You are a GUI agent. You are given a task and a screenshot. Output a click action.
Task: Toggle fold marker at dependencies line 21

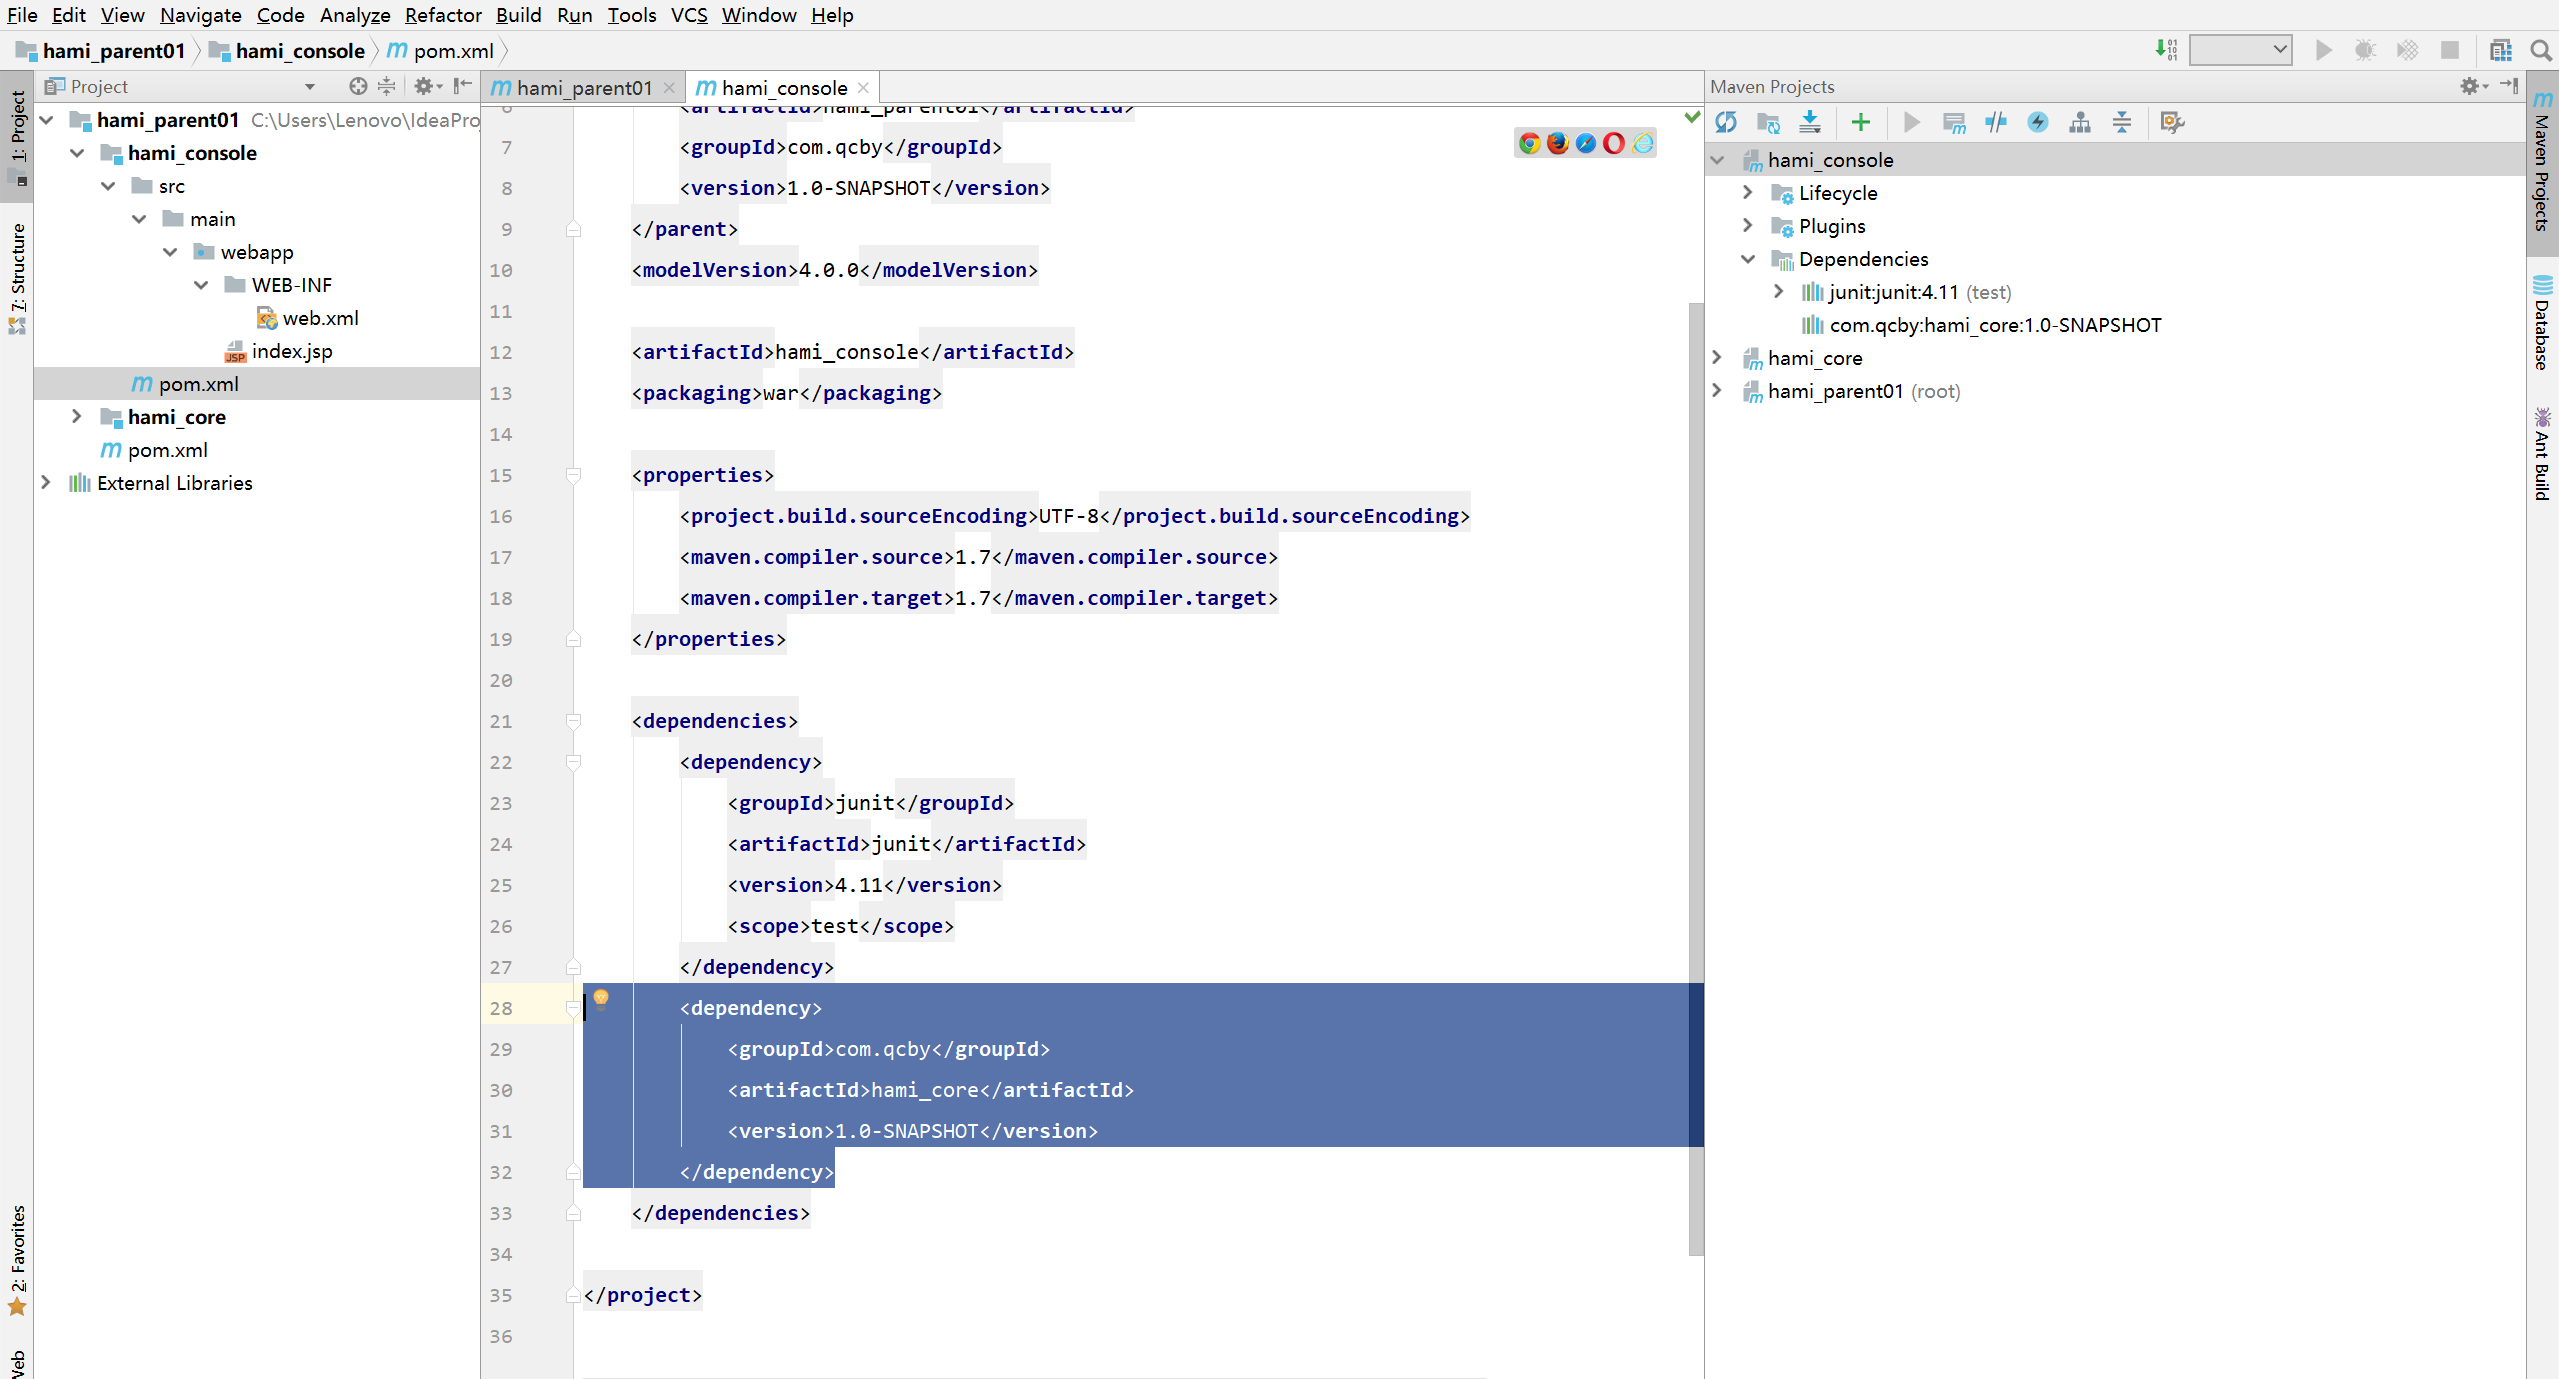573,721
